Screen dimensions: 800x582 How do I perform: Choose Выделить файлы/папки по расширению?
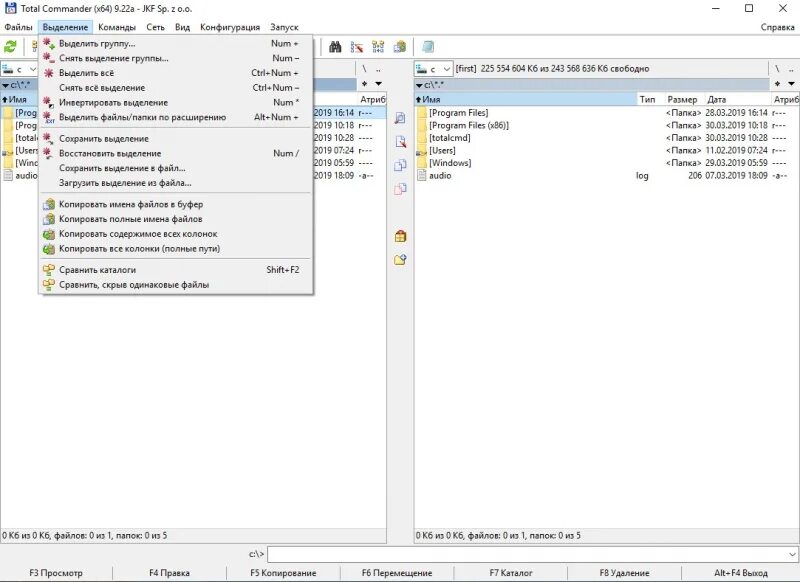point(176,117)
